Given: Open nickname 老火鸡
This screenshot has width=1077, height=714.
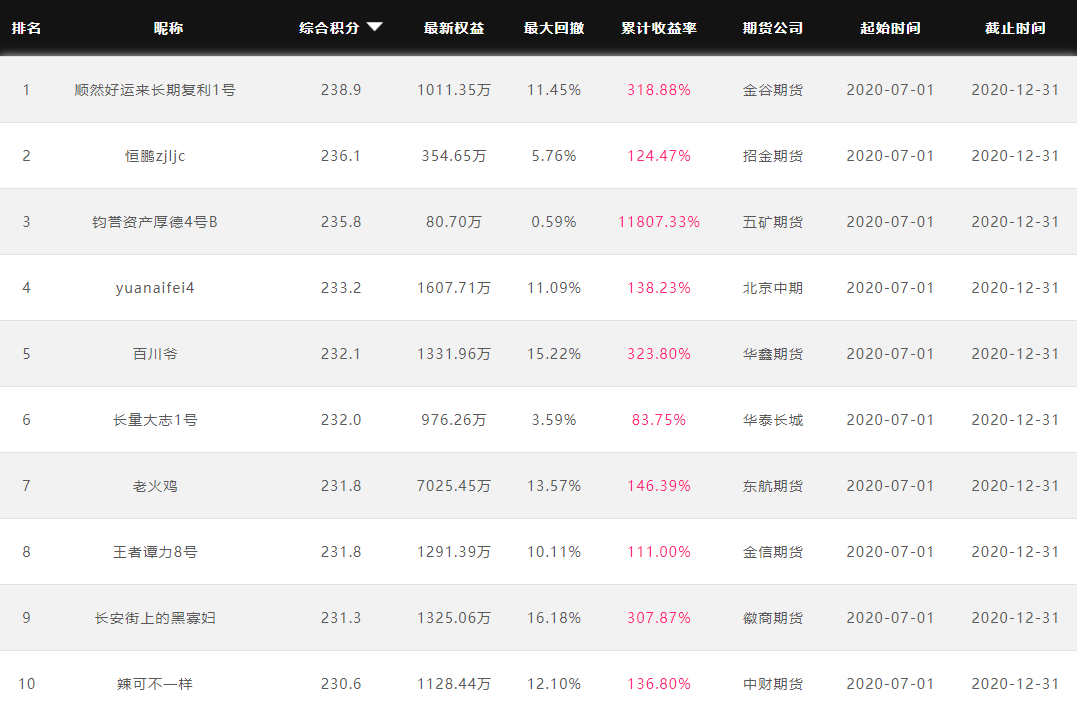Looking at the screenshot, I should [x=155, y=485].
